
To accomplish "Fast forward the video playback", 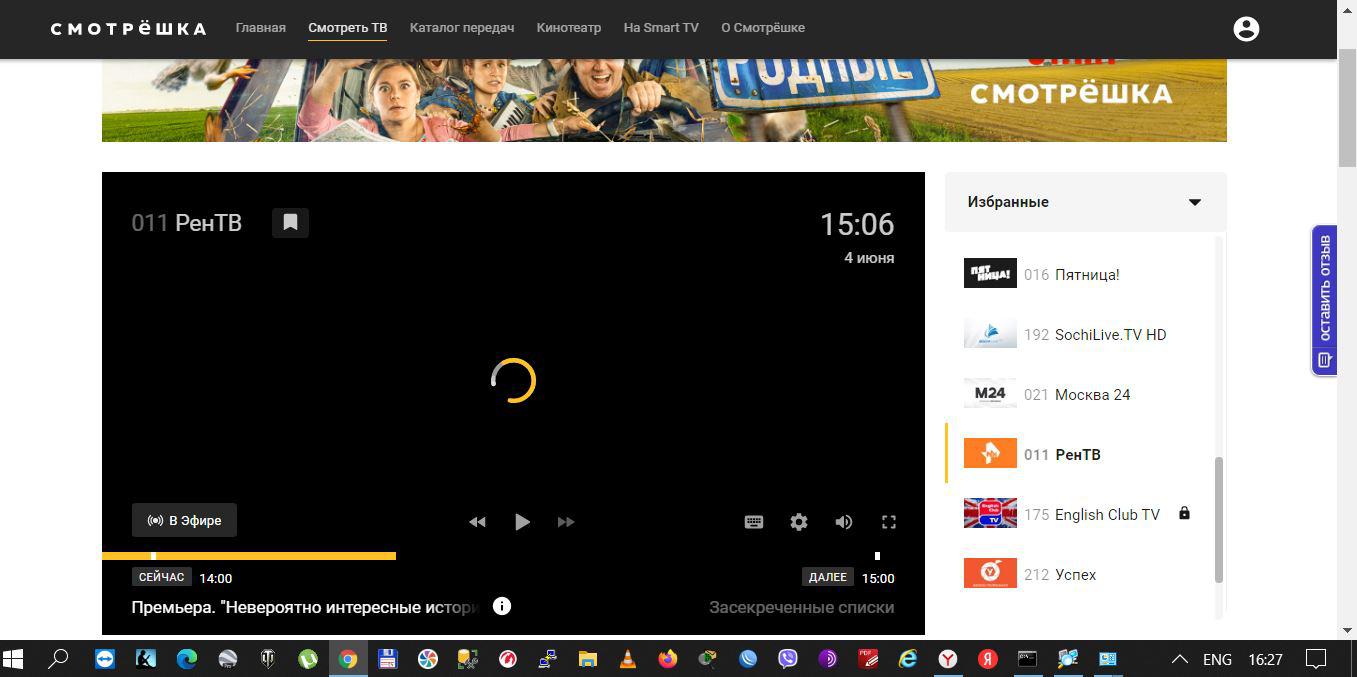I will click(566, 522).
